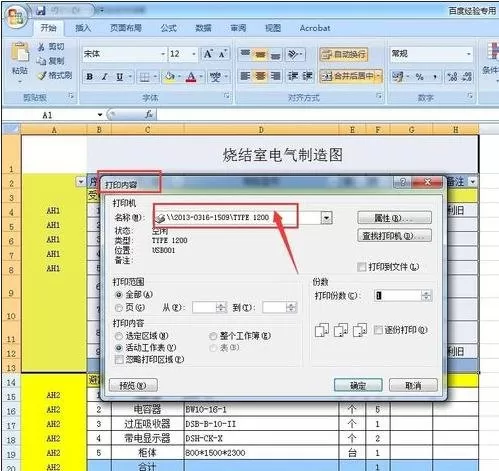This screenshot has height=471, width=499.
Task: Increase decimal places
Action: [x=452, y=77]
